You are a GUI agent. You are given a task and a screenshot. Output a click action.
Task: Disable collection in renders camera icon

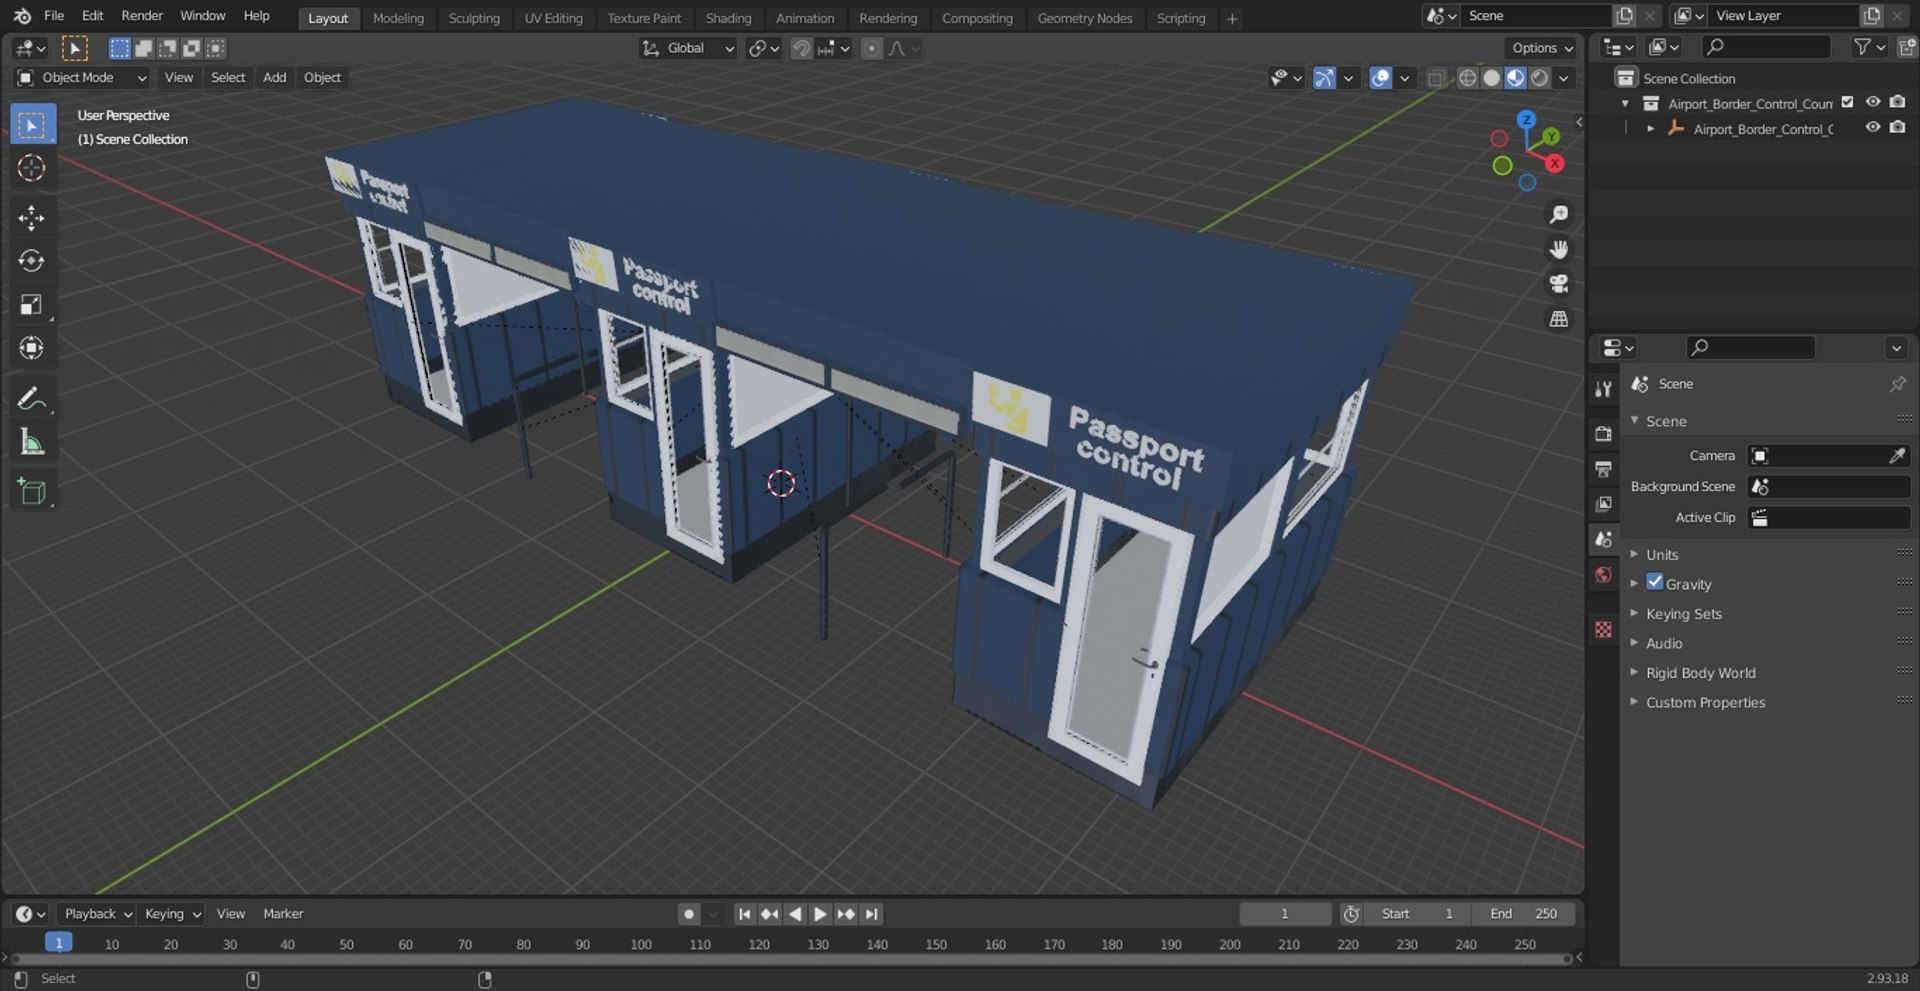click(x=1897, y=102)
